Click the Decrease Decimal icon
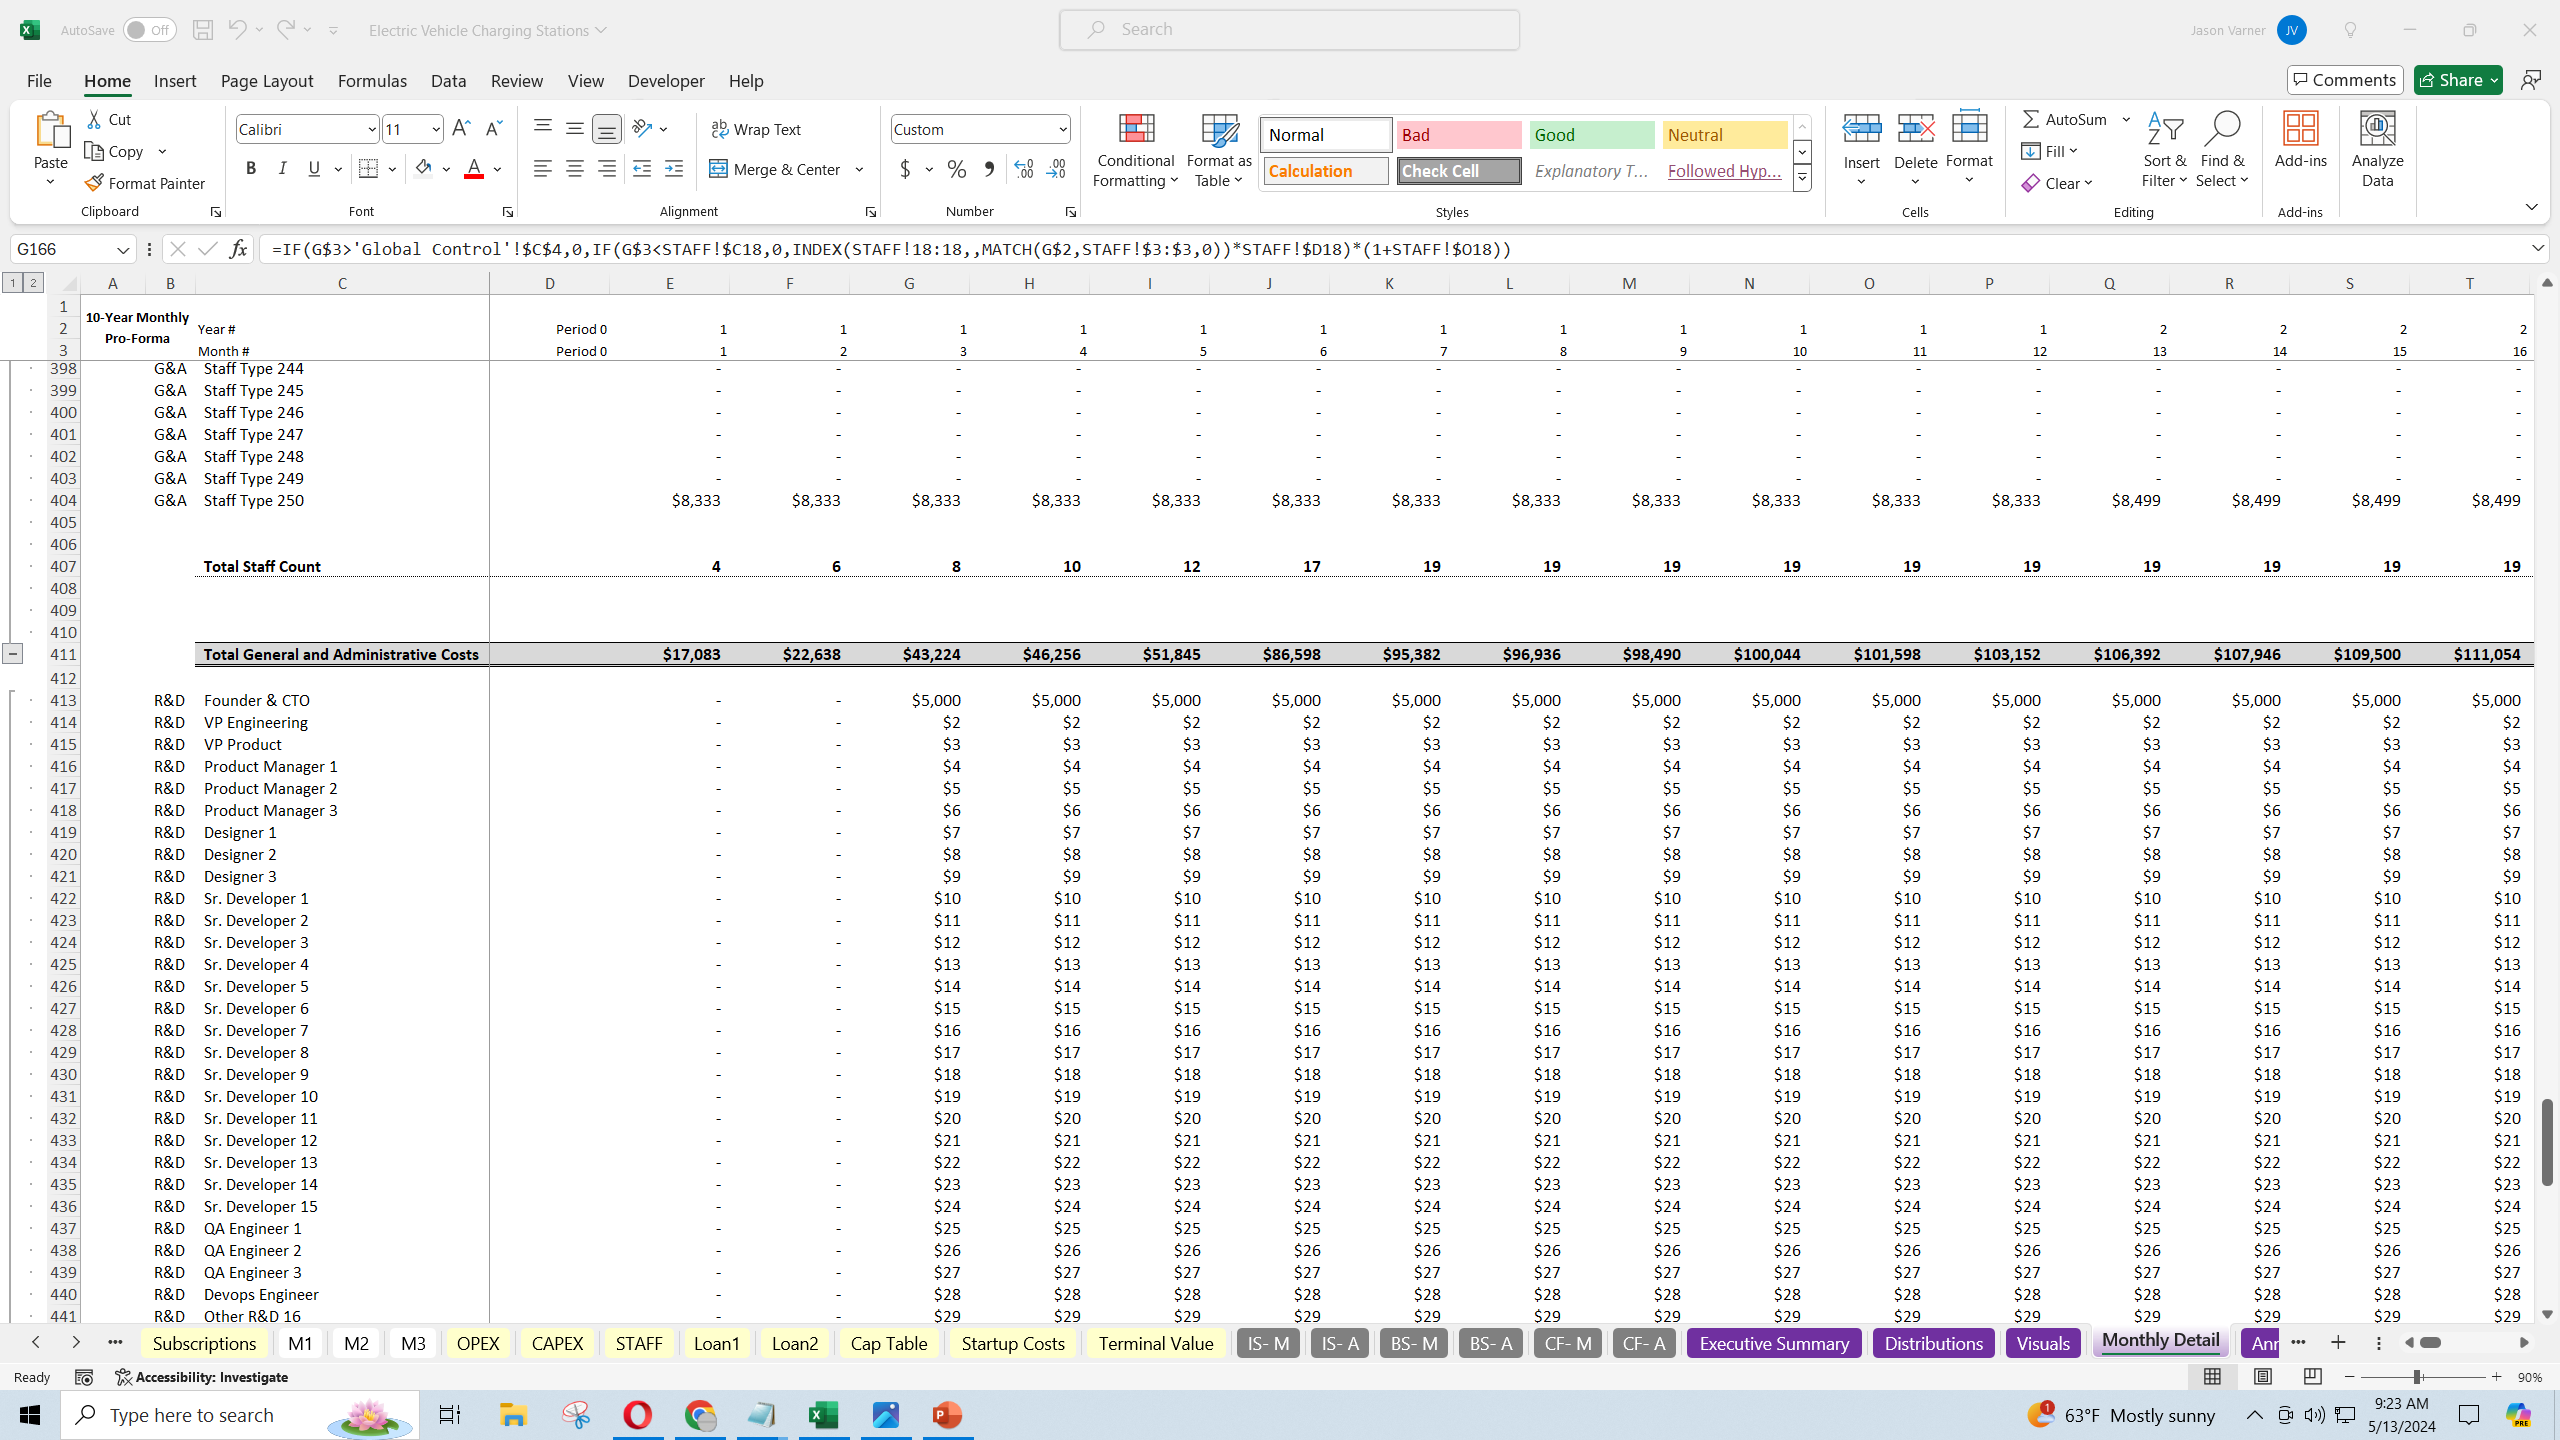Viewport: 2560px width, 1440px height. (1056, 169)
